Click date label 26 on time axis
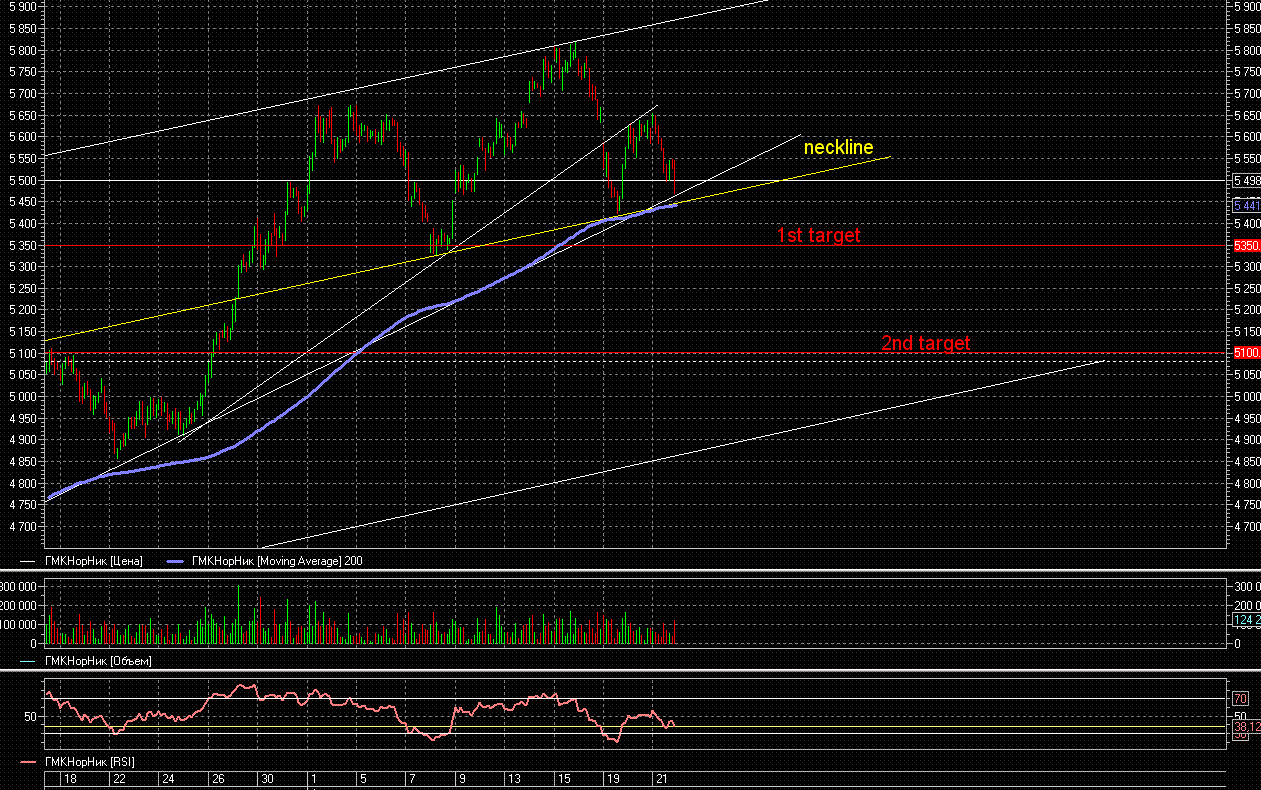Screen dimensions: 1261x790 [217, 778]
